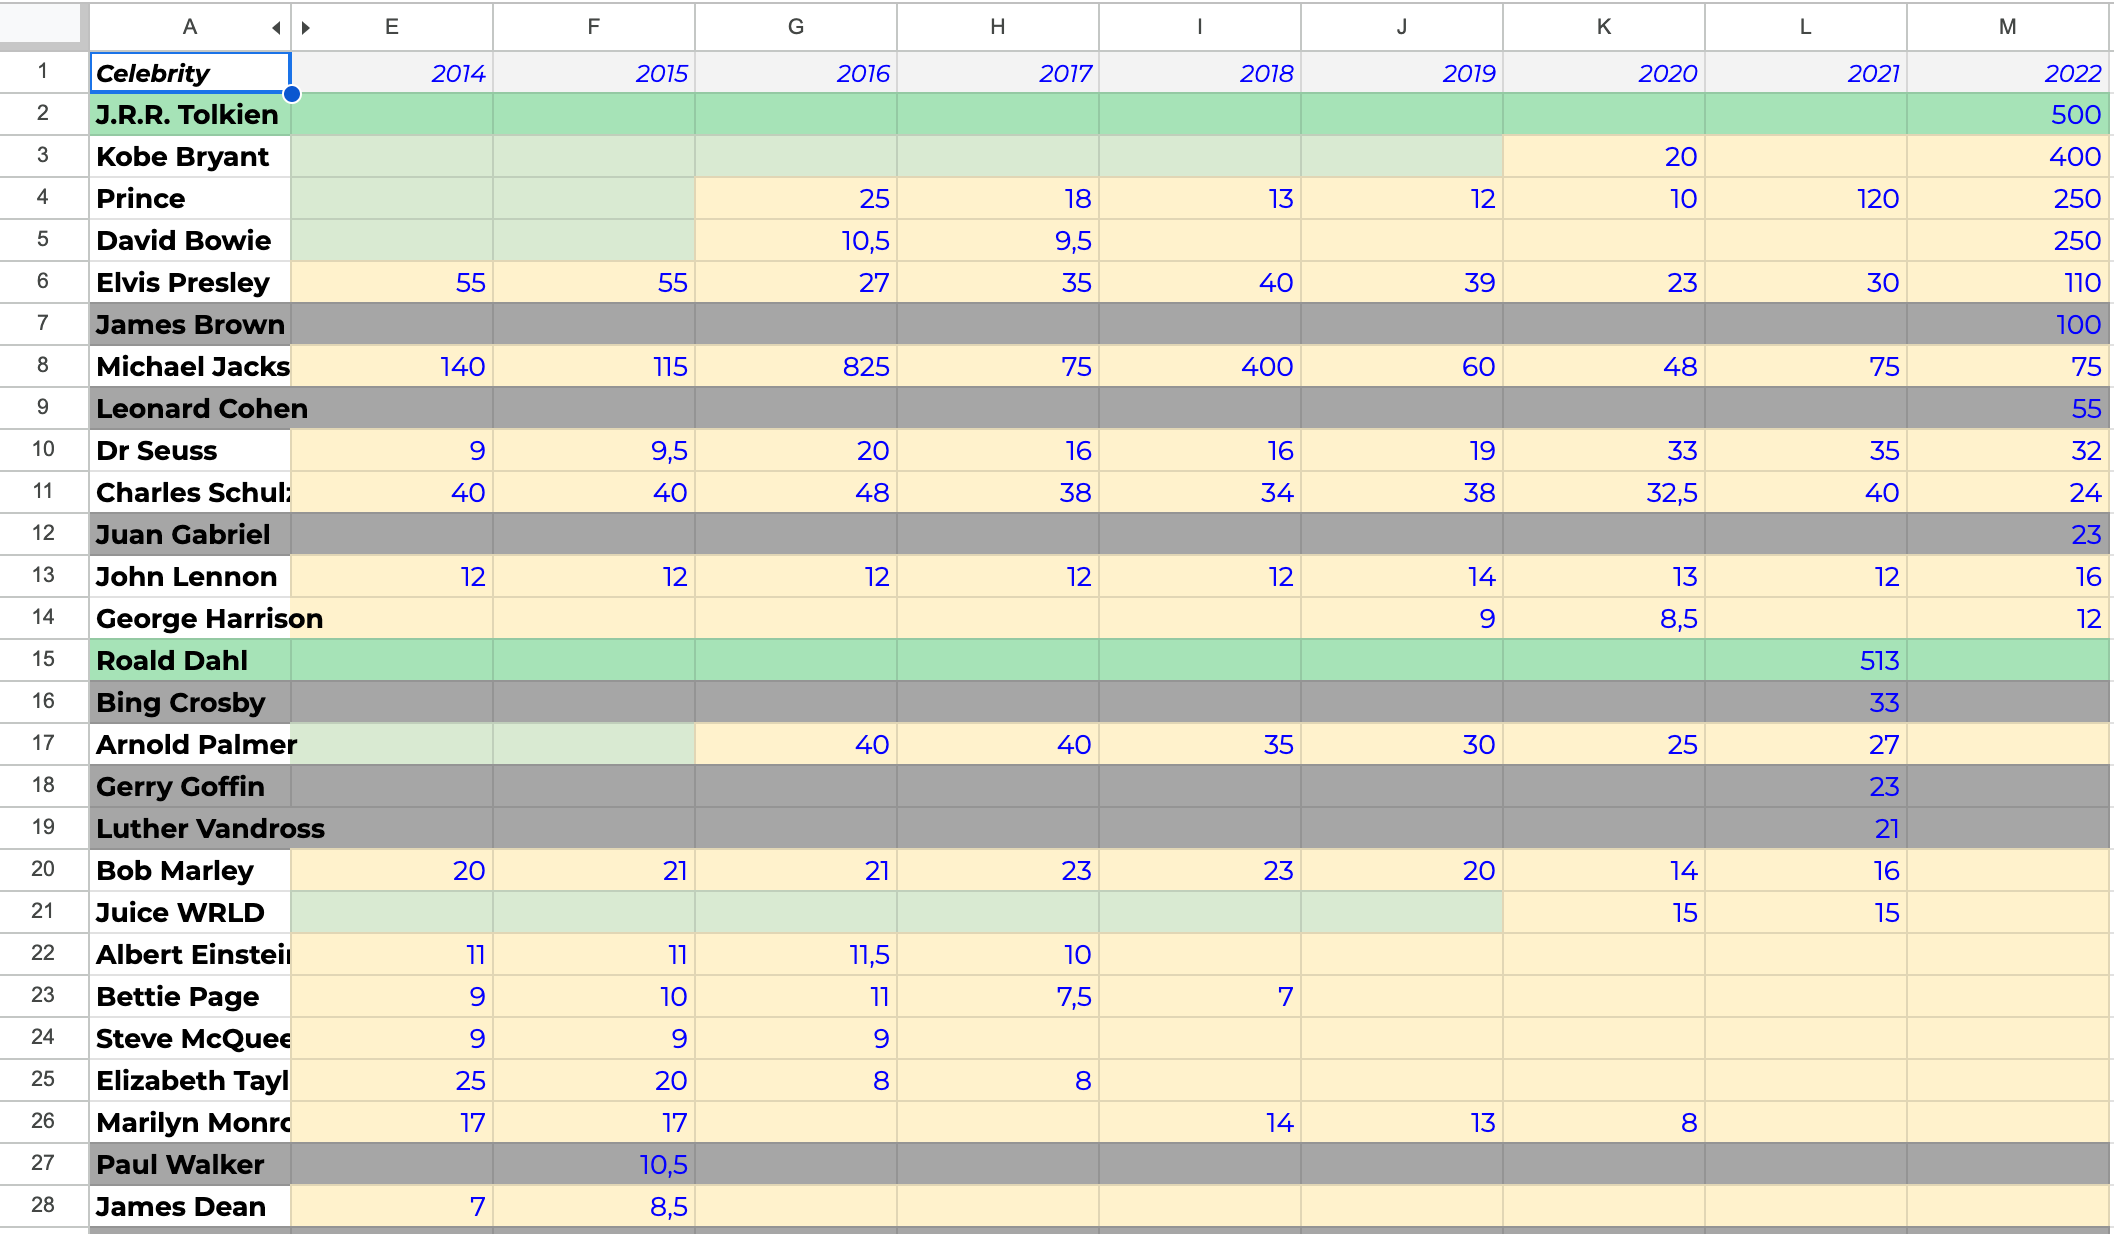Click row header number 8

pos(43,365)
